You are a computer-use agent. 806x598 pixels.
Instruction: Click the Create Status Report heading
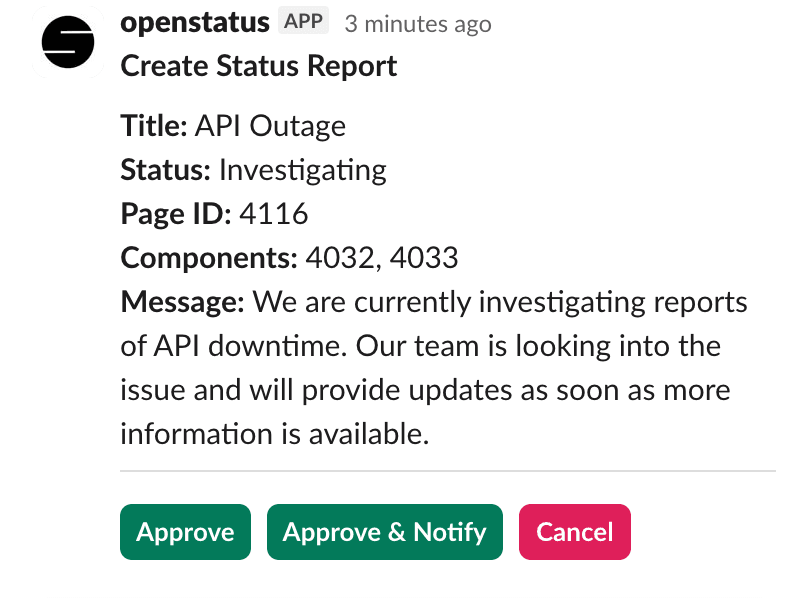pyautogui.click(x=258, y=66)
